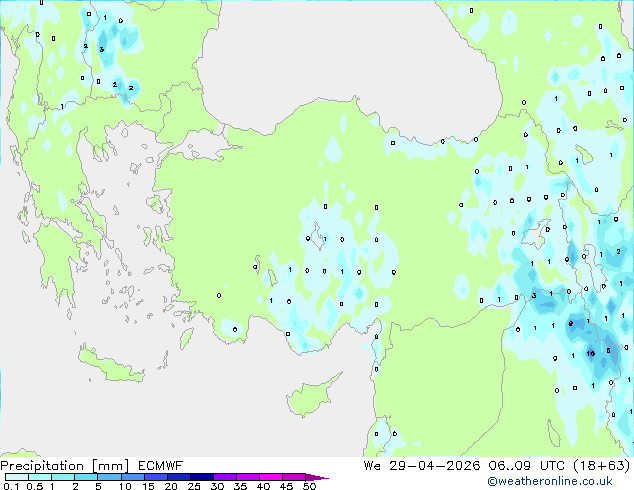Click the legend label '30'
This screenshot has height=490, width=634.
217,486
